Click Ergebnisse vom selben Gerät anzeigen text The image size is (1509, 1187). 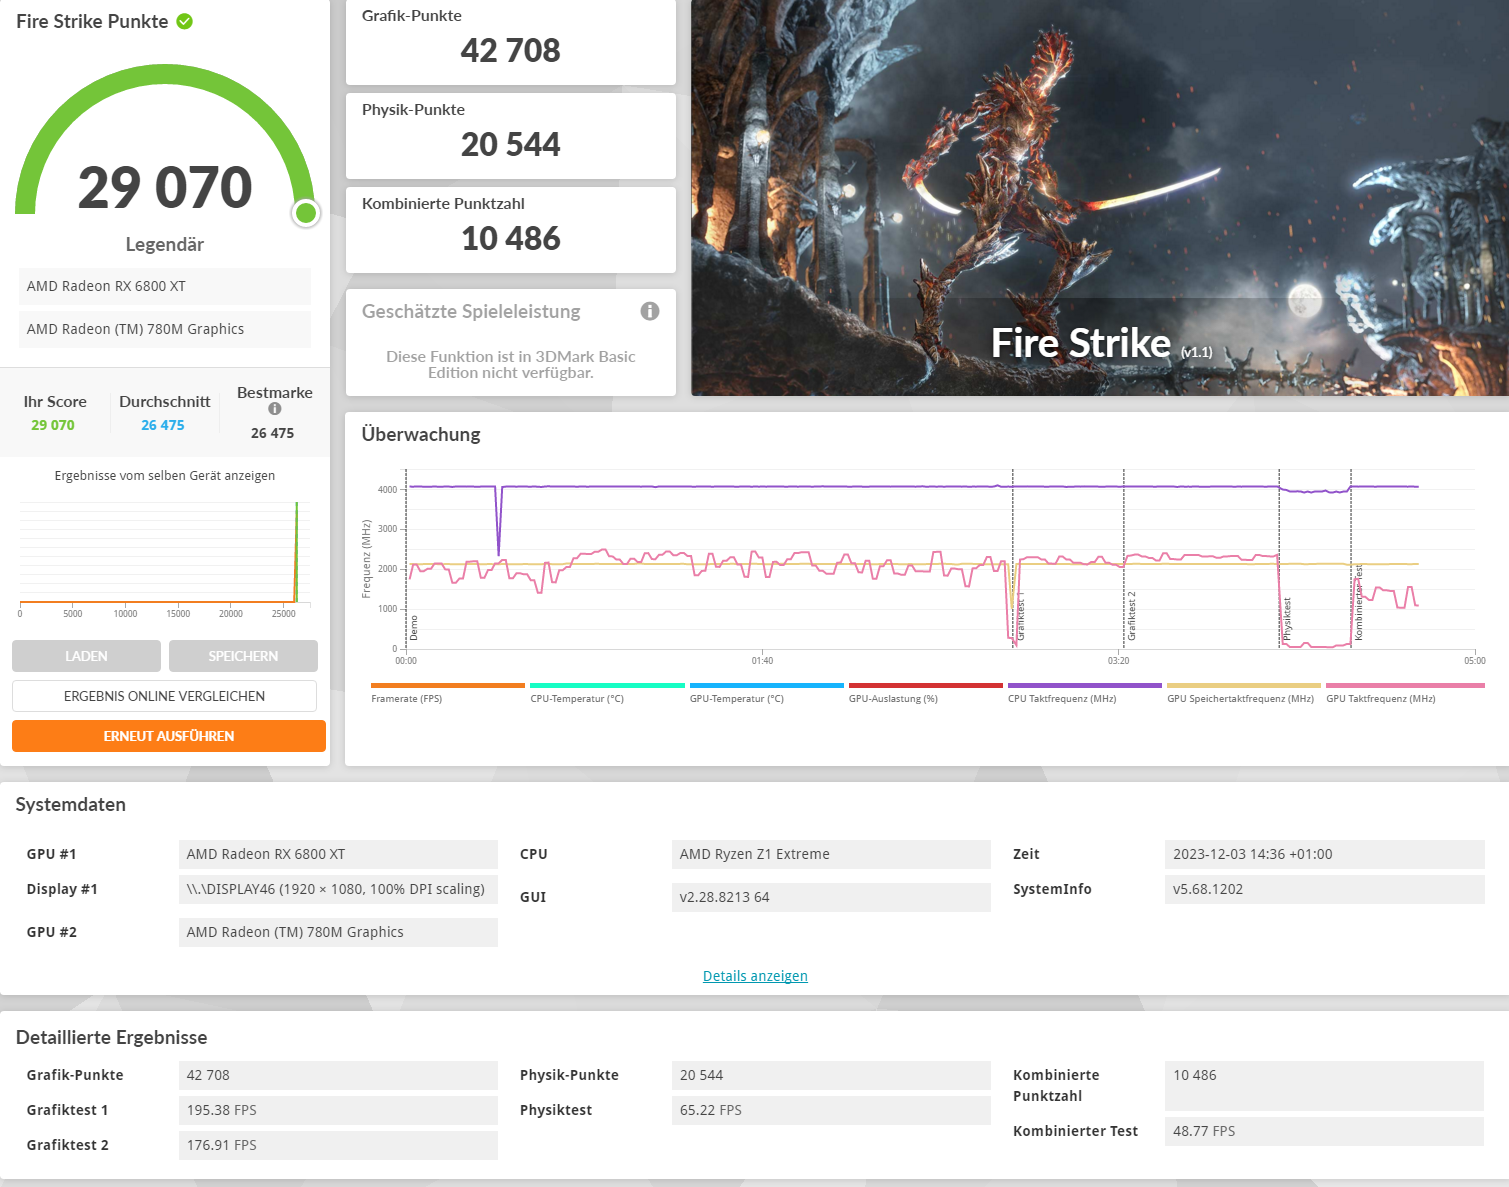click(x=165, y=476)
